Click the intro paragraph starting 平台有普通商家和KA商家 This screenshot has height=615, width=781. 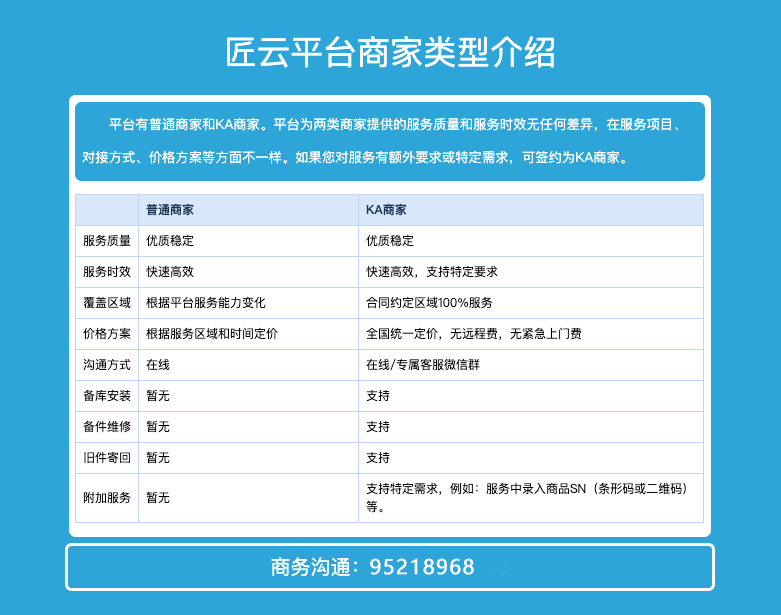(390, 141)
